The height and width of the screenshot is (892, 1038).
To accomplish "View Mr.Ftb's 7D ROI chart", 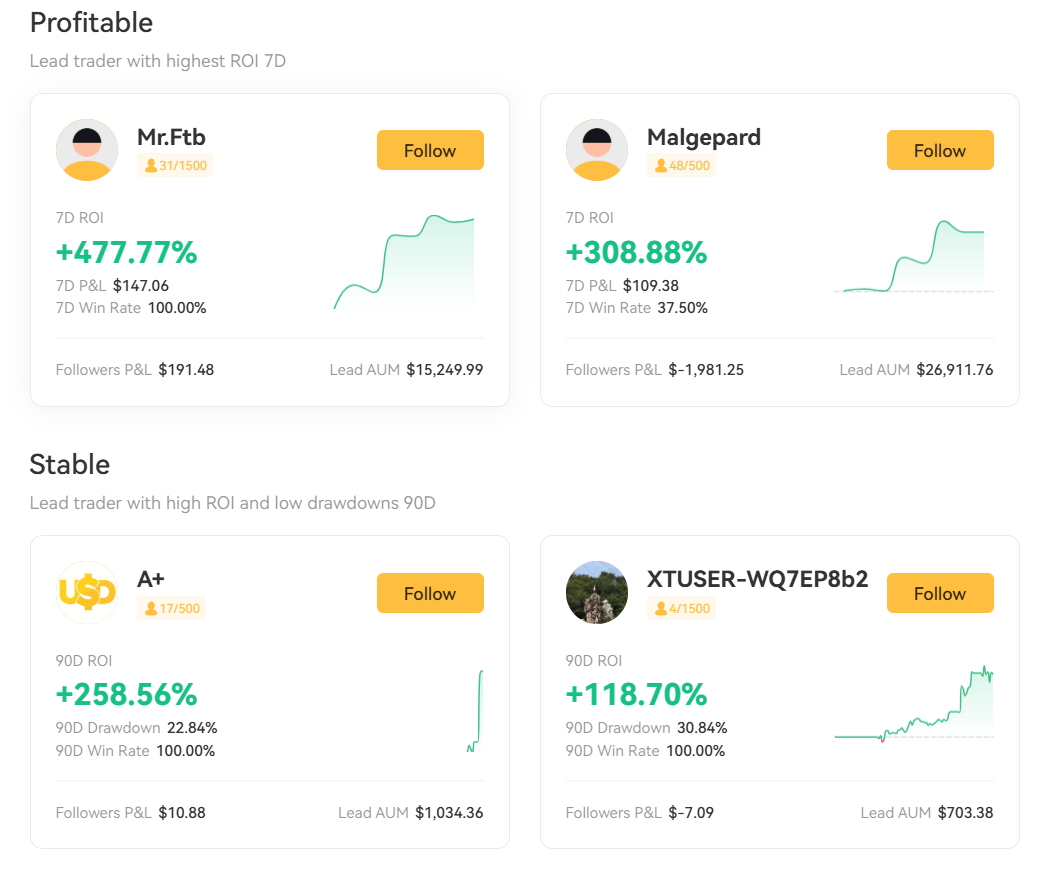I will (x=404, y=262).
